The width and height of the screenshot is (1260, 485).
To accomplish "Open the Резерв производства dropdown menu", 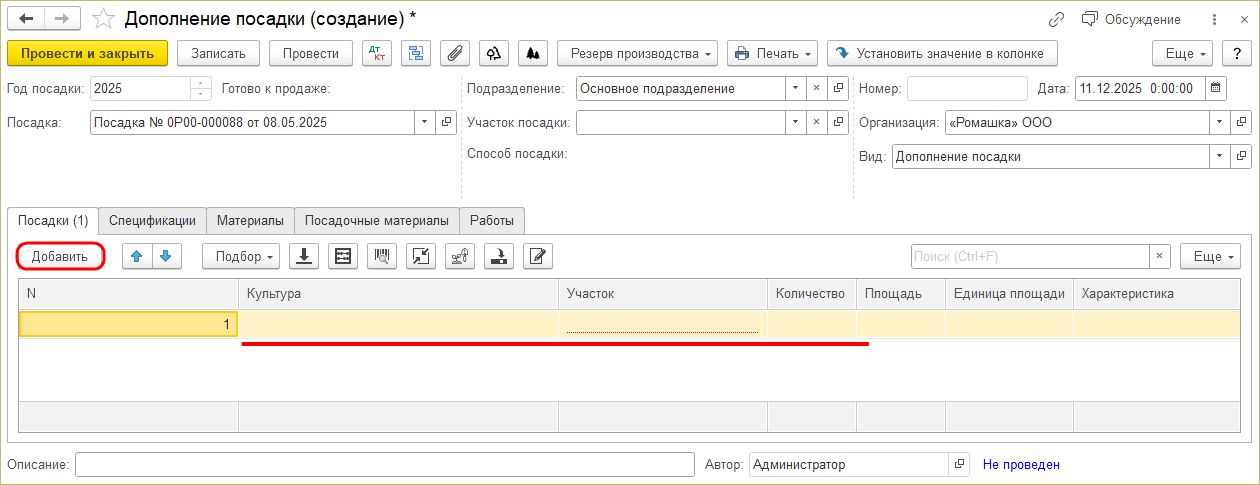I will [x=638, y=53].
